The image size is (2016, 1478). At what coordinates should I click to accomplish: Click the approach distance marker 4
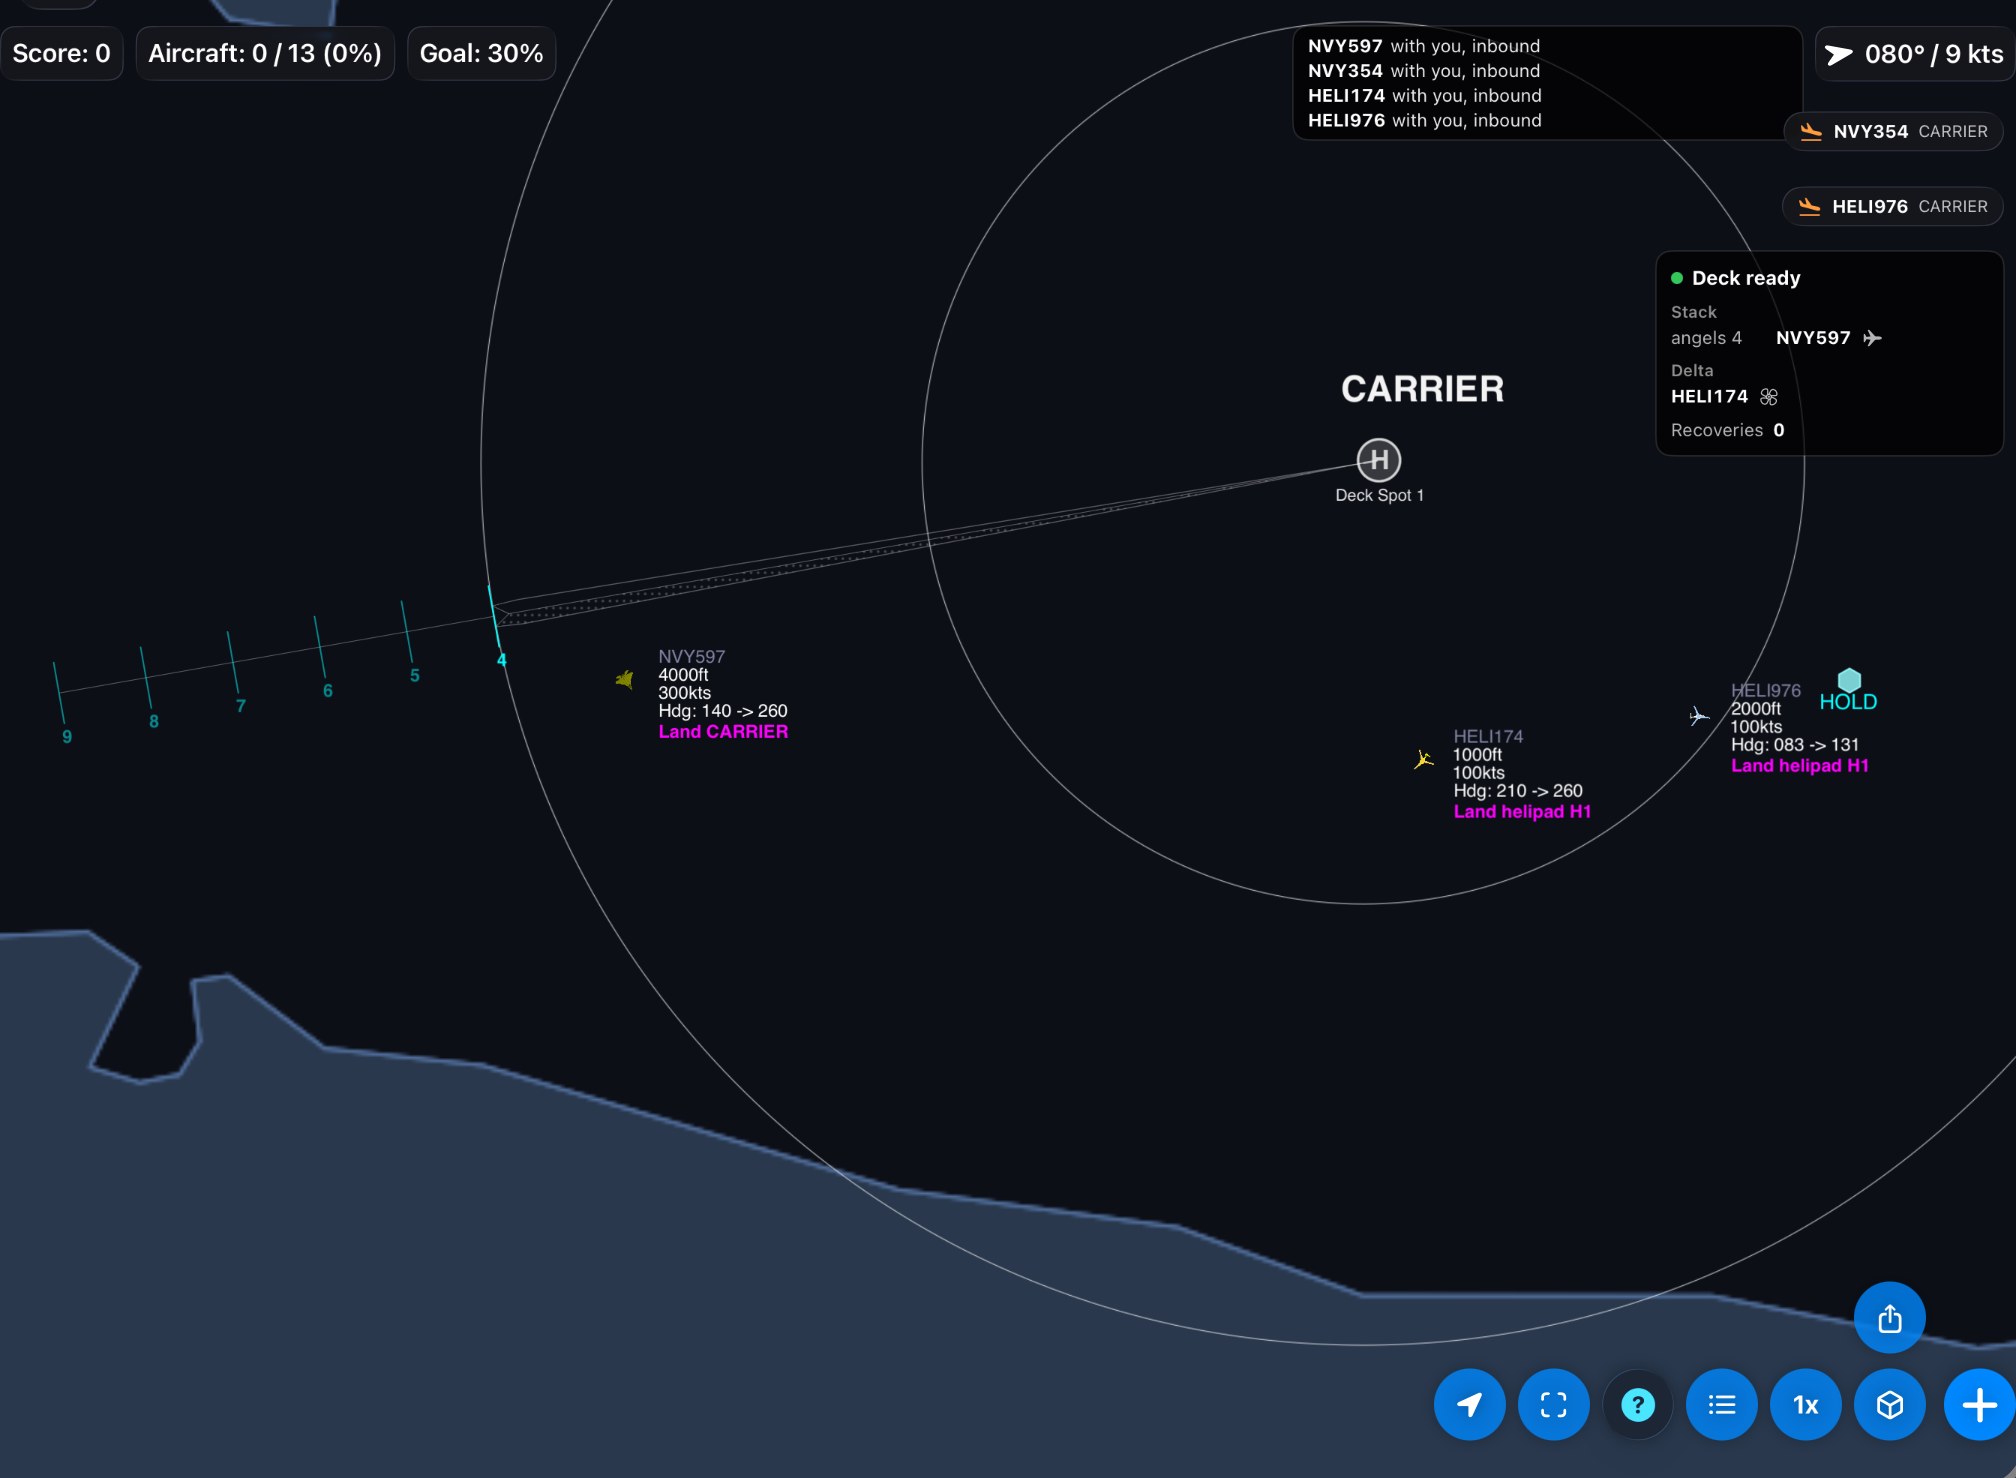tap(501, 660)
